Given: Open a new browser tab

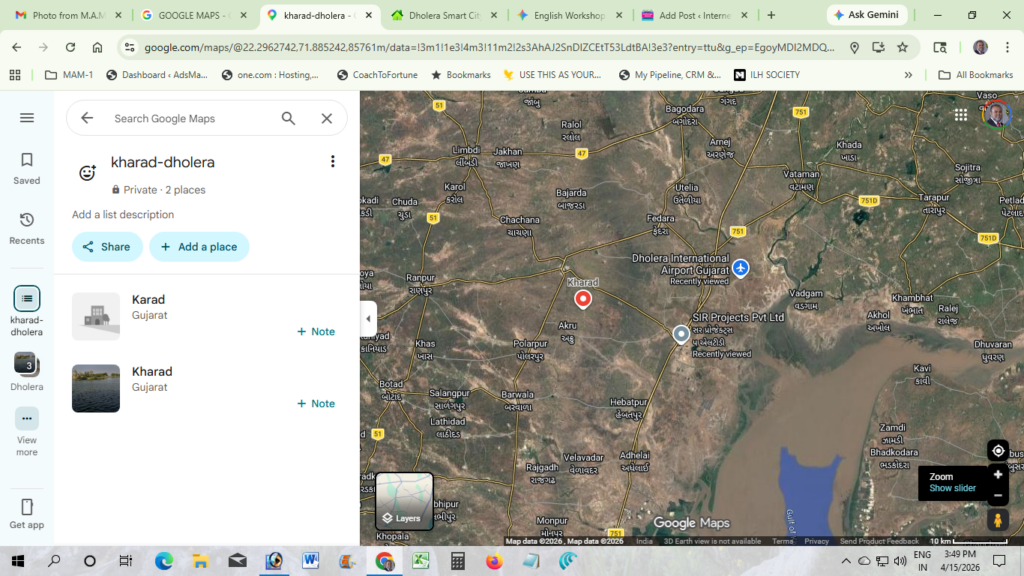Looking at the screenshot, I should click(x=771, y=15).
